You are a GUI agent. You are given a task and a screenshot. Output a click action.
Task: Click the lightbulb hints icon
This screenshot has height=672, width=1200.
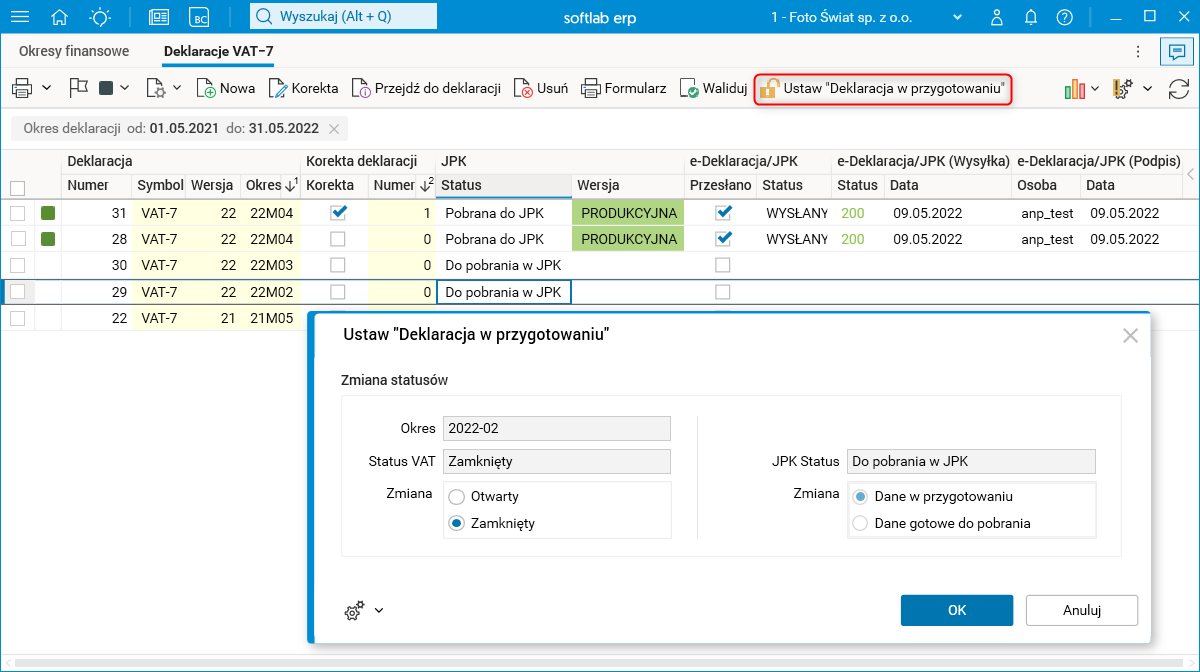[101, 17]
